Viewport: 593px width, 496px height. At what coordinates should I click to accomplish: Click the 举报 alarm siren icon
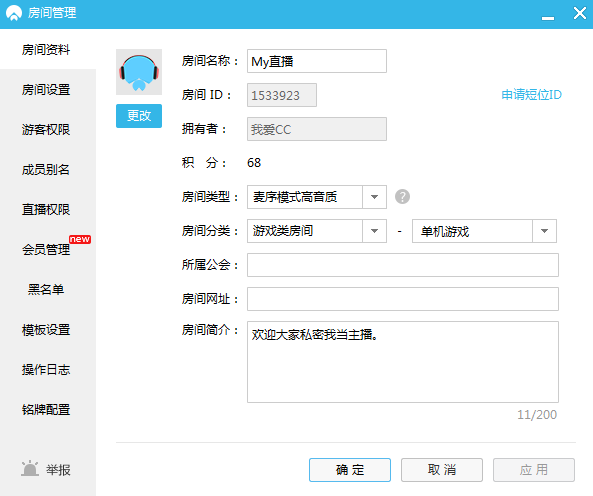29,469
